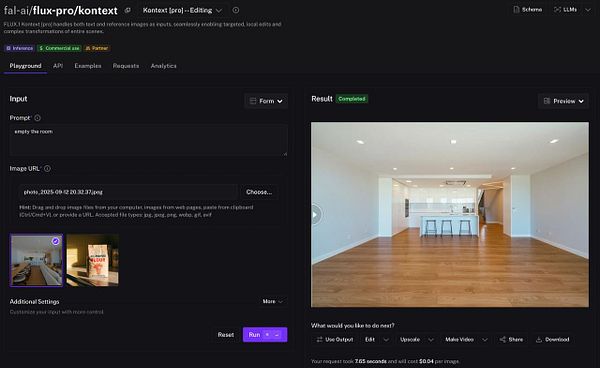Click the Make Video button
This screenshot has height=368, width=600.
(x=459, y=340)
